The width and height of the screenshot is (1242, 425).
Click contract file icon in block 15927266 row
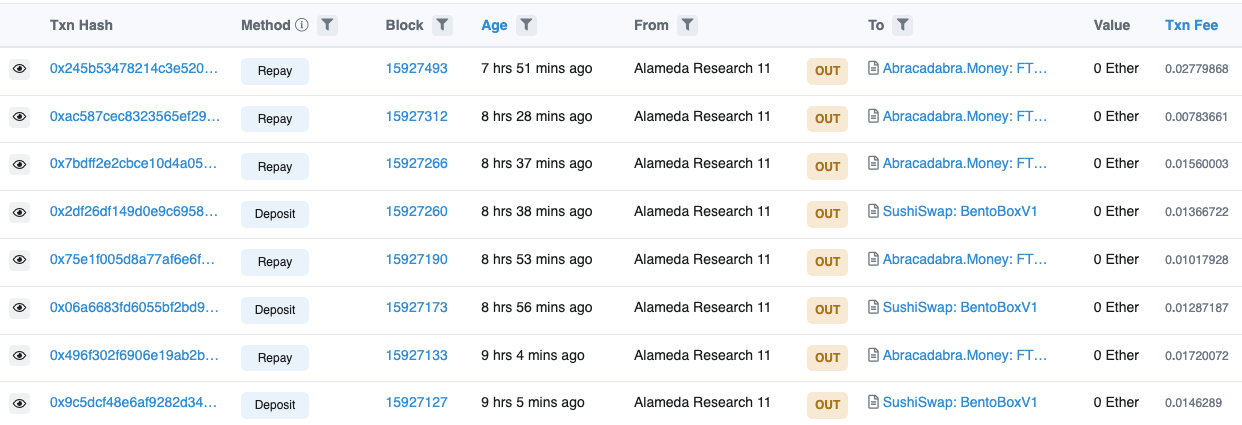pos(874,164)
